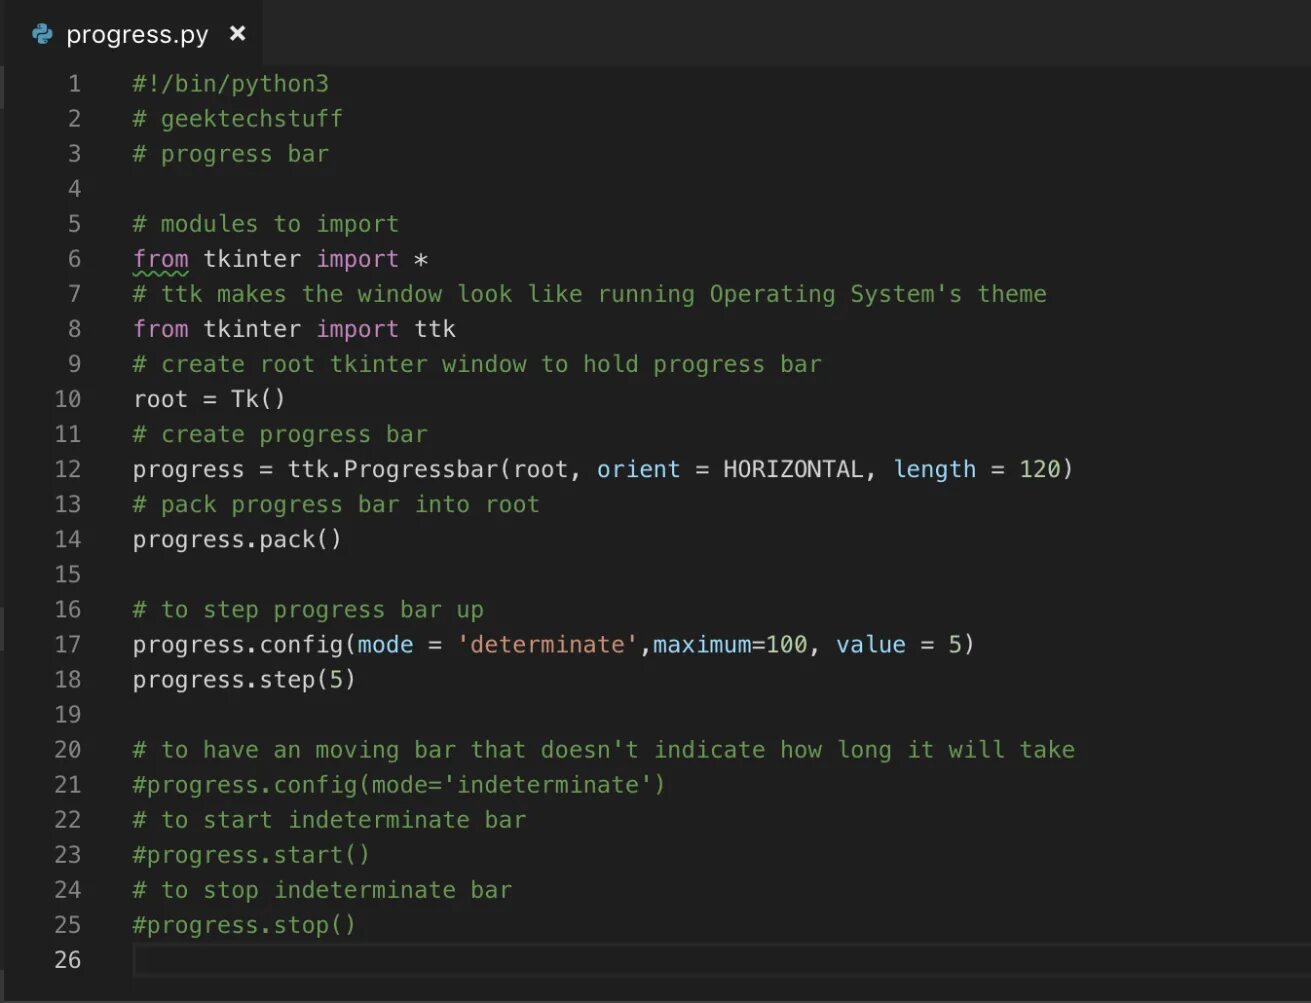The height and width of the screenshot is (1003, 1311).
Task: Click the number 120 in the length argument
Action: (x=1039, y=469)
